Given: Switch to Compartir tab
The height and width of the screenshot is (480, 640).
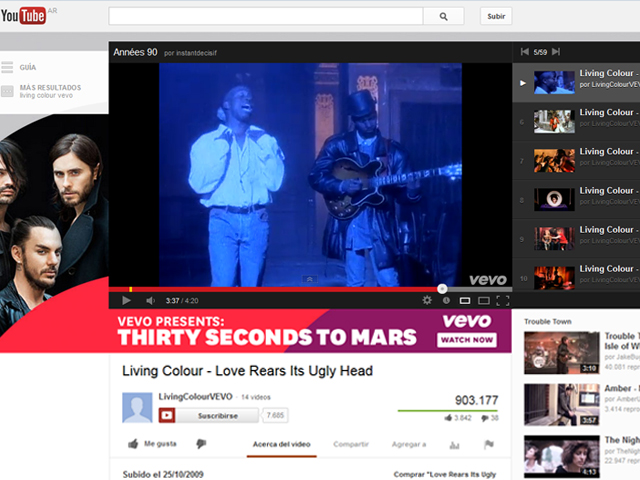Looking at the screenshot, I should (x=351, y=444).
